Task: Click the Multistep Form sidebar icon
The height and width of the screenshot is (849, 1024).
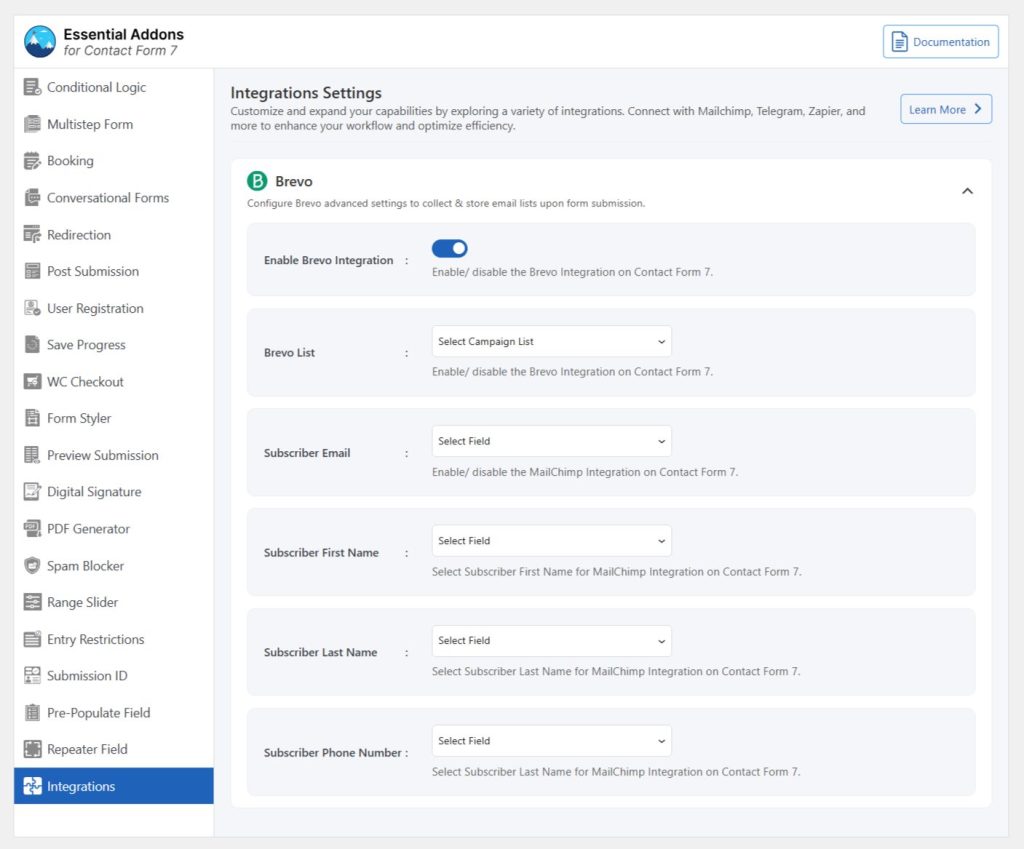Action: point(32,124)
